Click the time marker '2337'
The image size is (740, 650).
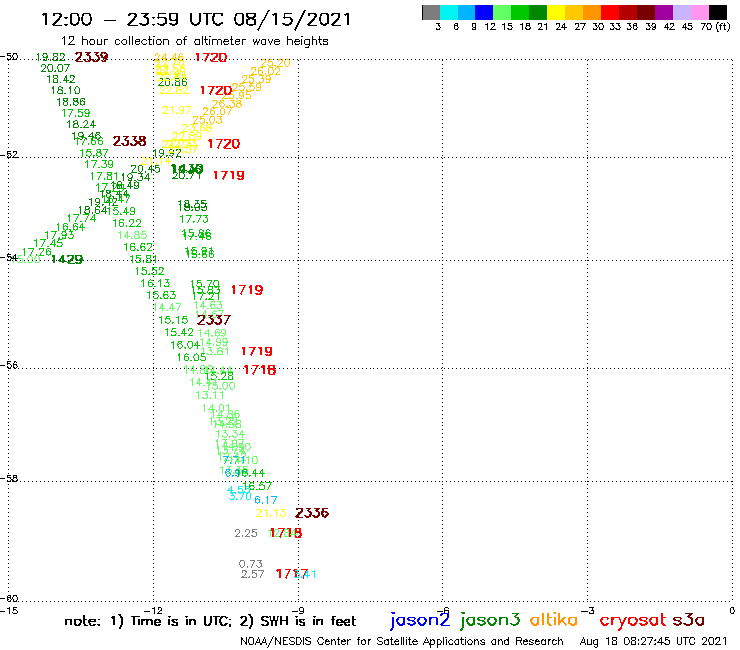(214, 320)
